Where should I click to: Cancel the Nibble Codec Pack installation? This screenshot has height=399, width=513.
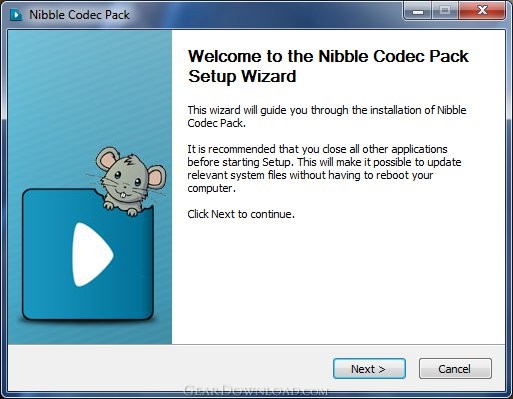455,369
